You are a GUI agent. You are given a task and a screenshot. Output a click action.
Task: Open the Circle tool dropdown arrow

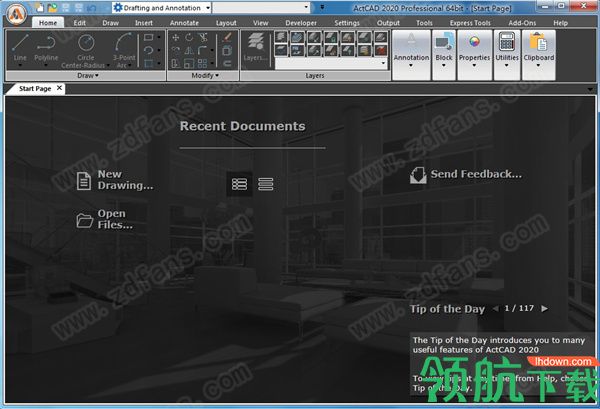(108, 65)
